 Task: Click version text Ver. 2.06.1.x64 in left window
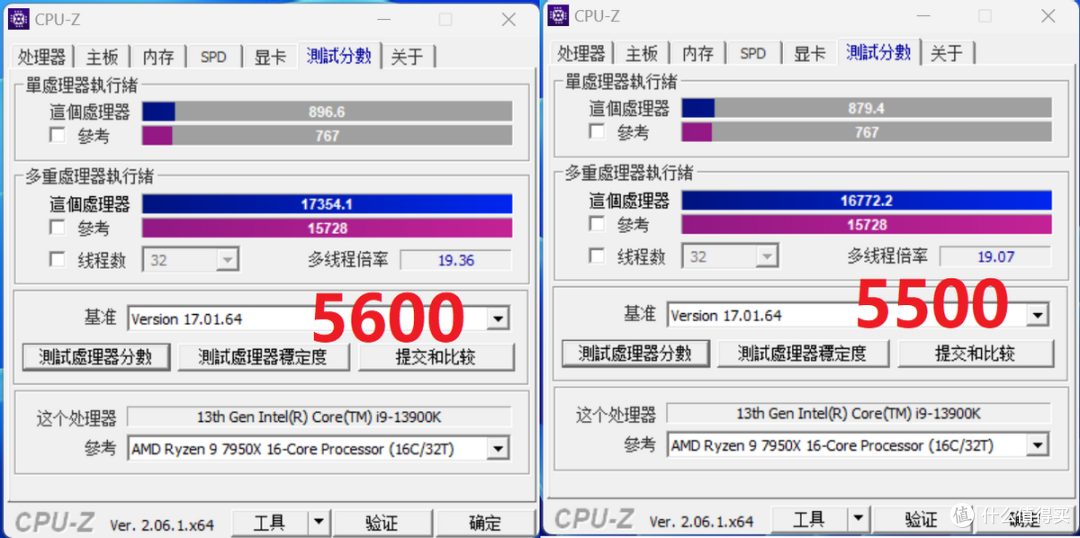tap(164, 524)
